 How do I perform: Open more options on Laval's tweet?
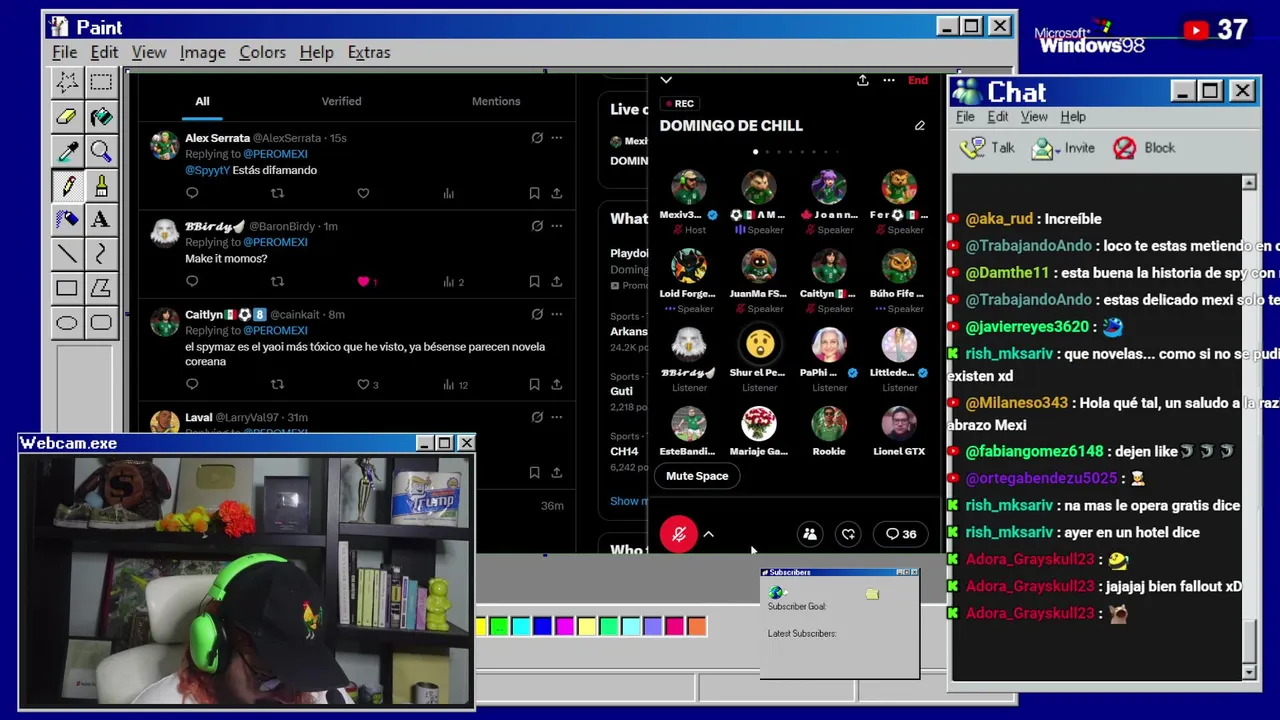(x=556, y=417)
